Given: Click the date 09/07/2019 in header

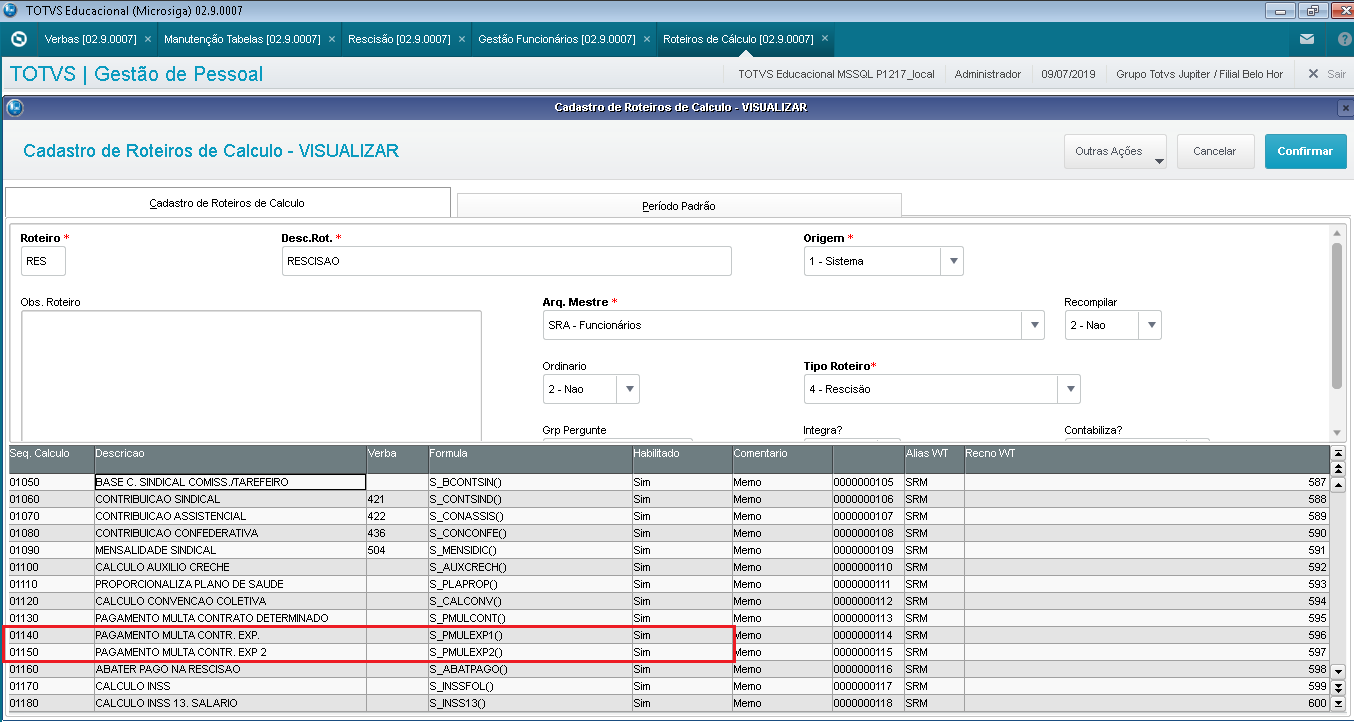Looking at the screenshot, I should 1068,74.
